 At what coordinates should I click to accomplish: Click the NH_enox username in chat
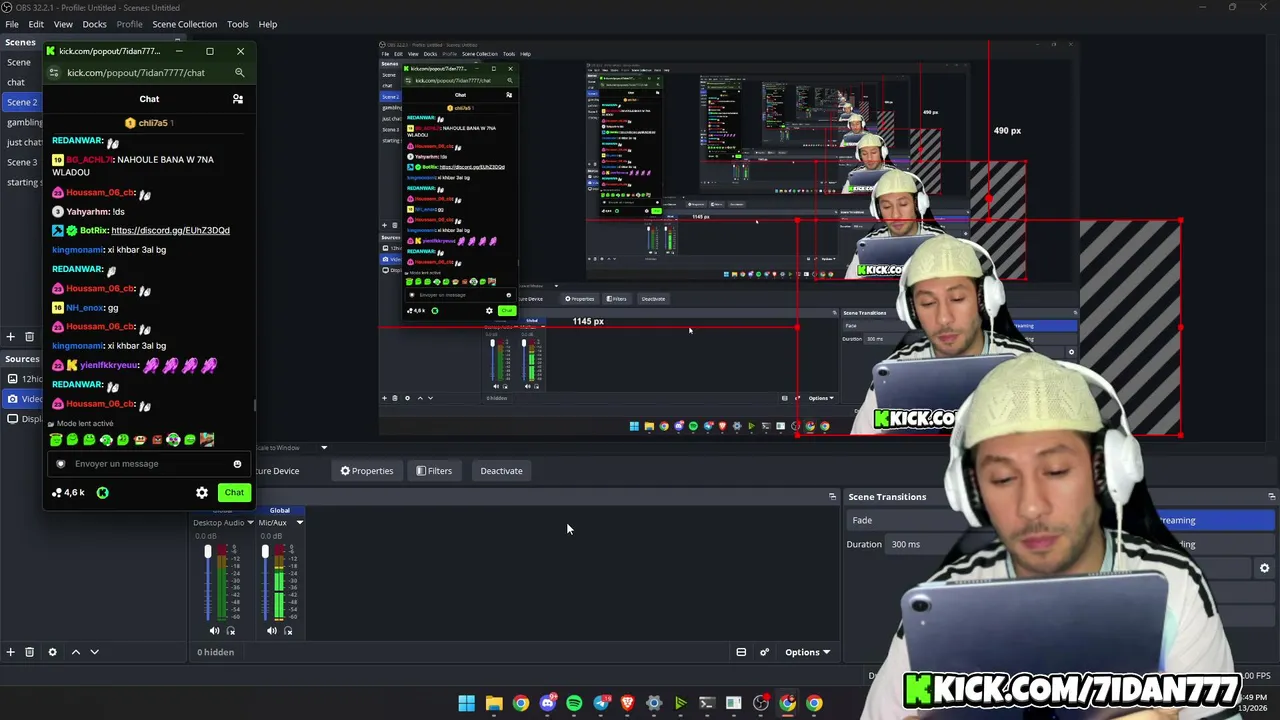coord(85,308)
